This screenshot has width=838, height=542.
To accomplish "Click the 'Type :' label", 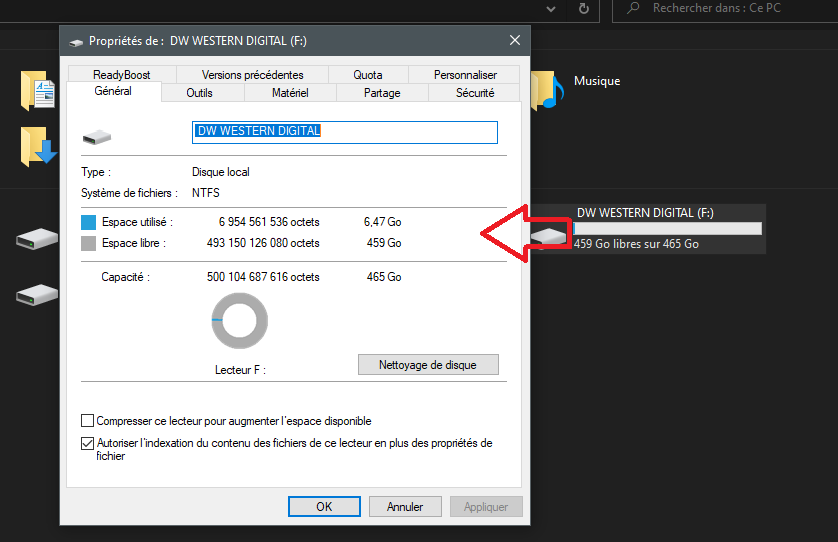I will [96, 172].
